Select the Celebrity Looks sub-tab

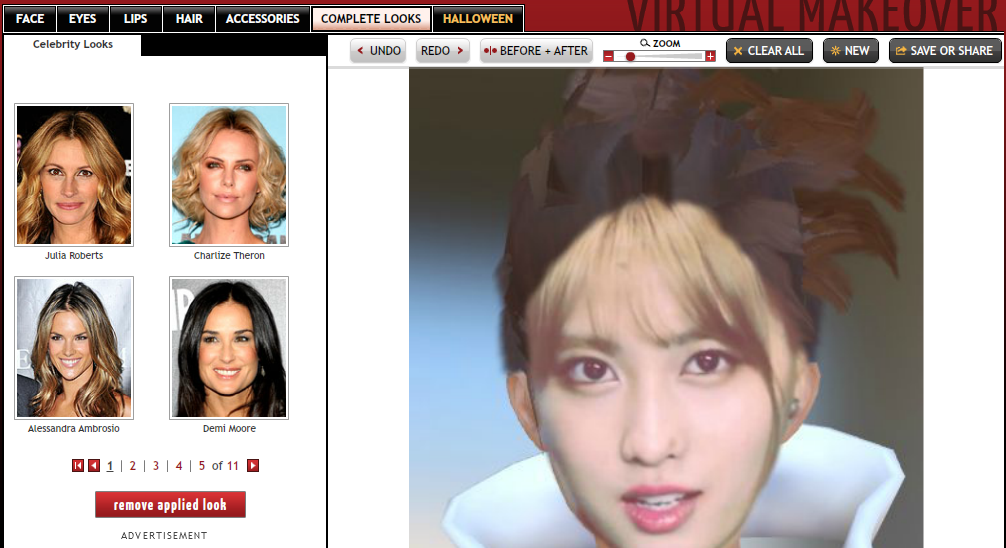point(72,44)
